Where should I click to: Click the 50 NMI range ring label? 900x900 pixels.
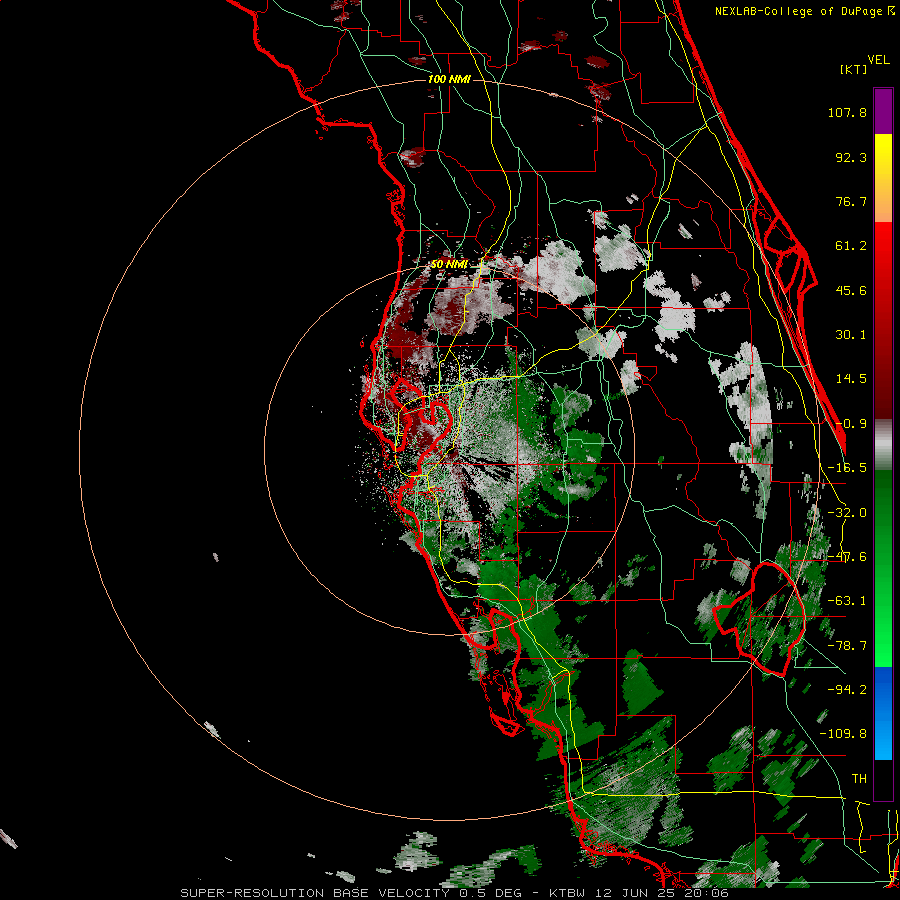449,264
